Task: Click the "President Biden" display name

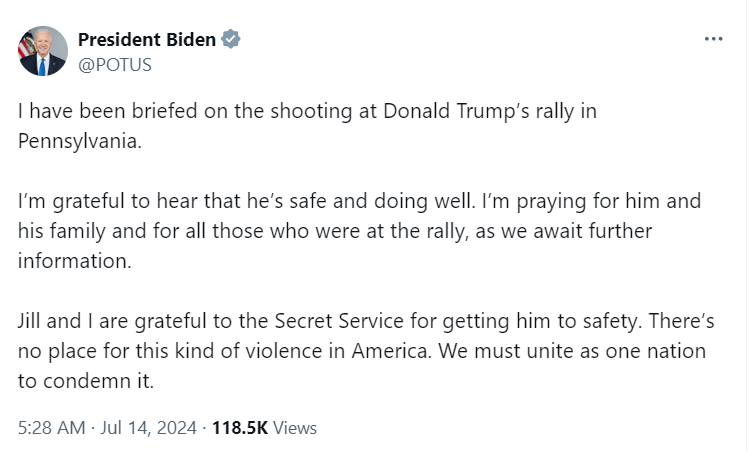Action: [146, 40]
